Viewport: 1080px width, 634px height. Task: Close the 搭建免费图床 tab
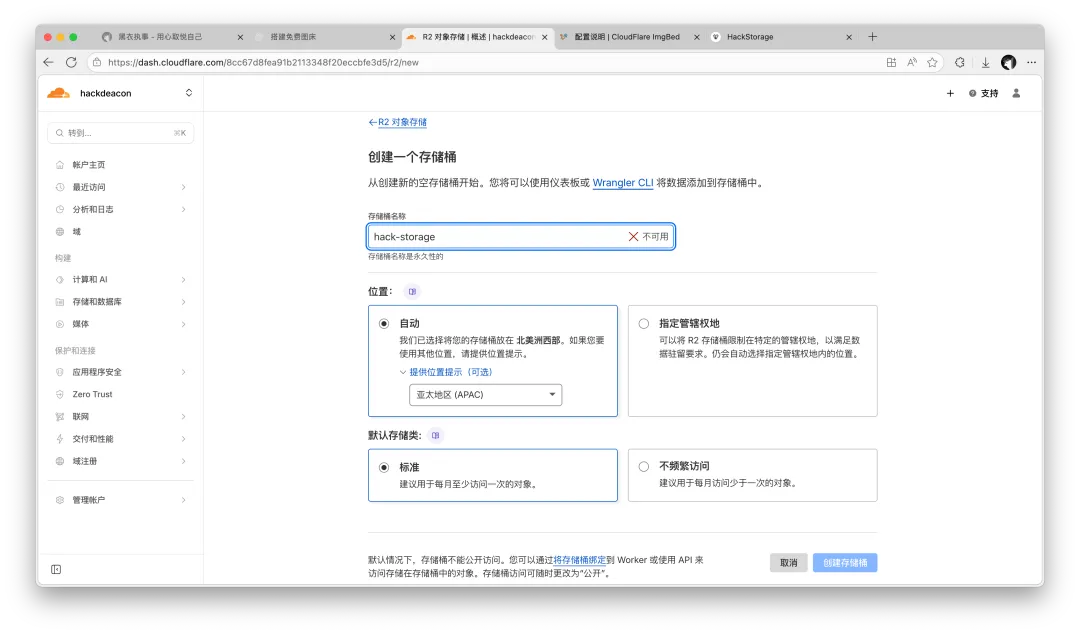click(393, 37)
